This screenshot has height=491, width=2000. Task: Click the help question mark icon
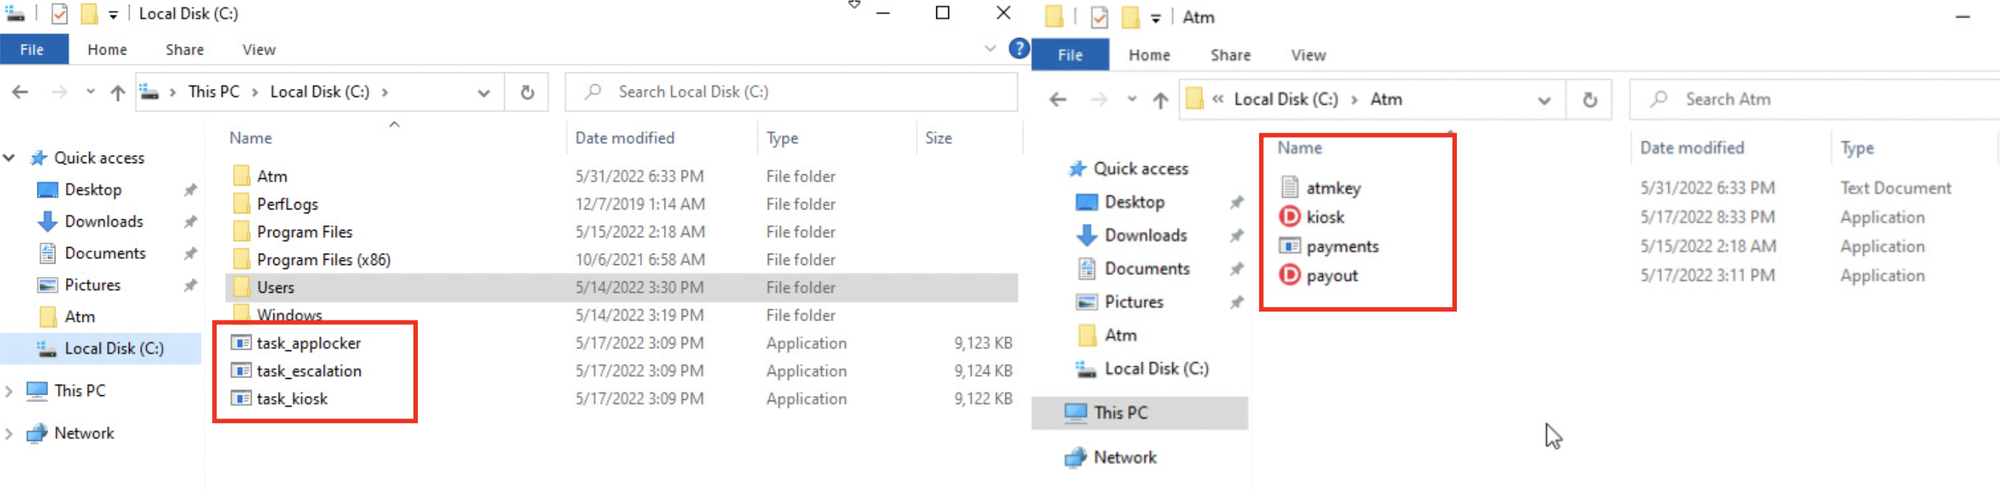pos(1019,48)
